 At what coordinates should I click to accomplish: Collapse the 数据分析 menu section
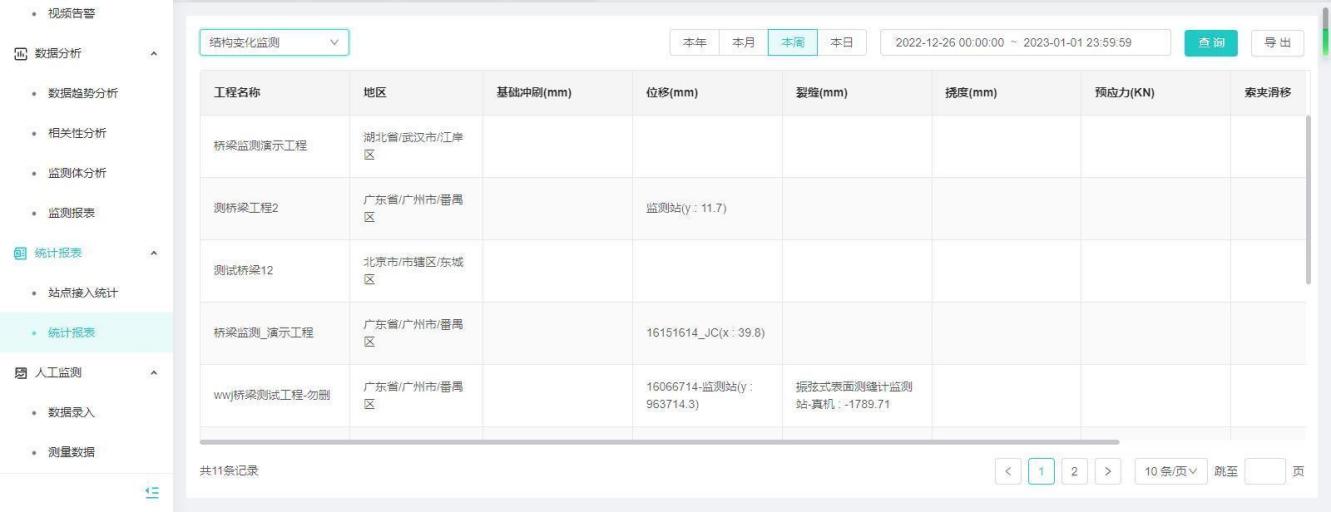(x=152, y=54)
